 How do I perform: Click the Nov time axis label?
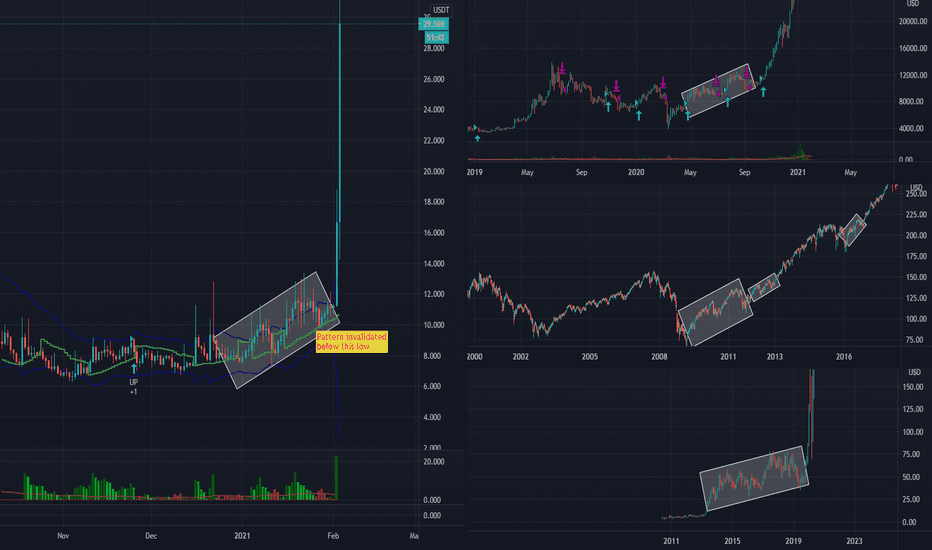(63, 536)
